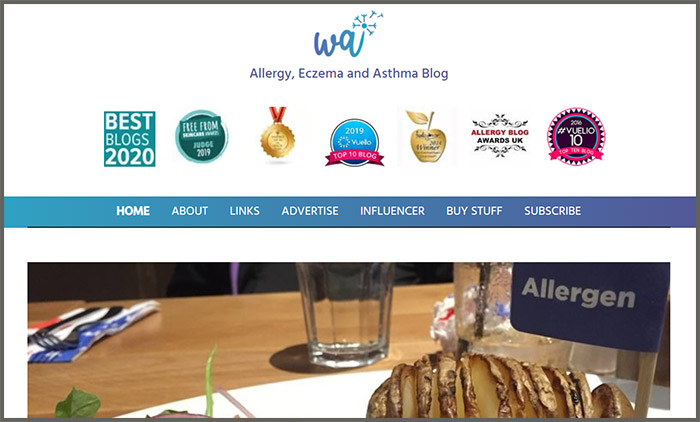This screenshot has height=422, width=700.
Task: Click the 2016 Vuelio Top Ten Blog badge
Action: pyautogui.click(x=576, y=136)
